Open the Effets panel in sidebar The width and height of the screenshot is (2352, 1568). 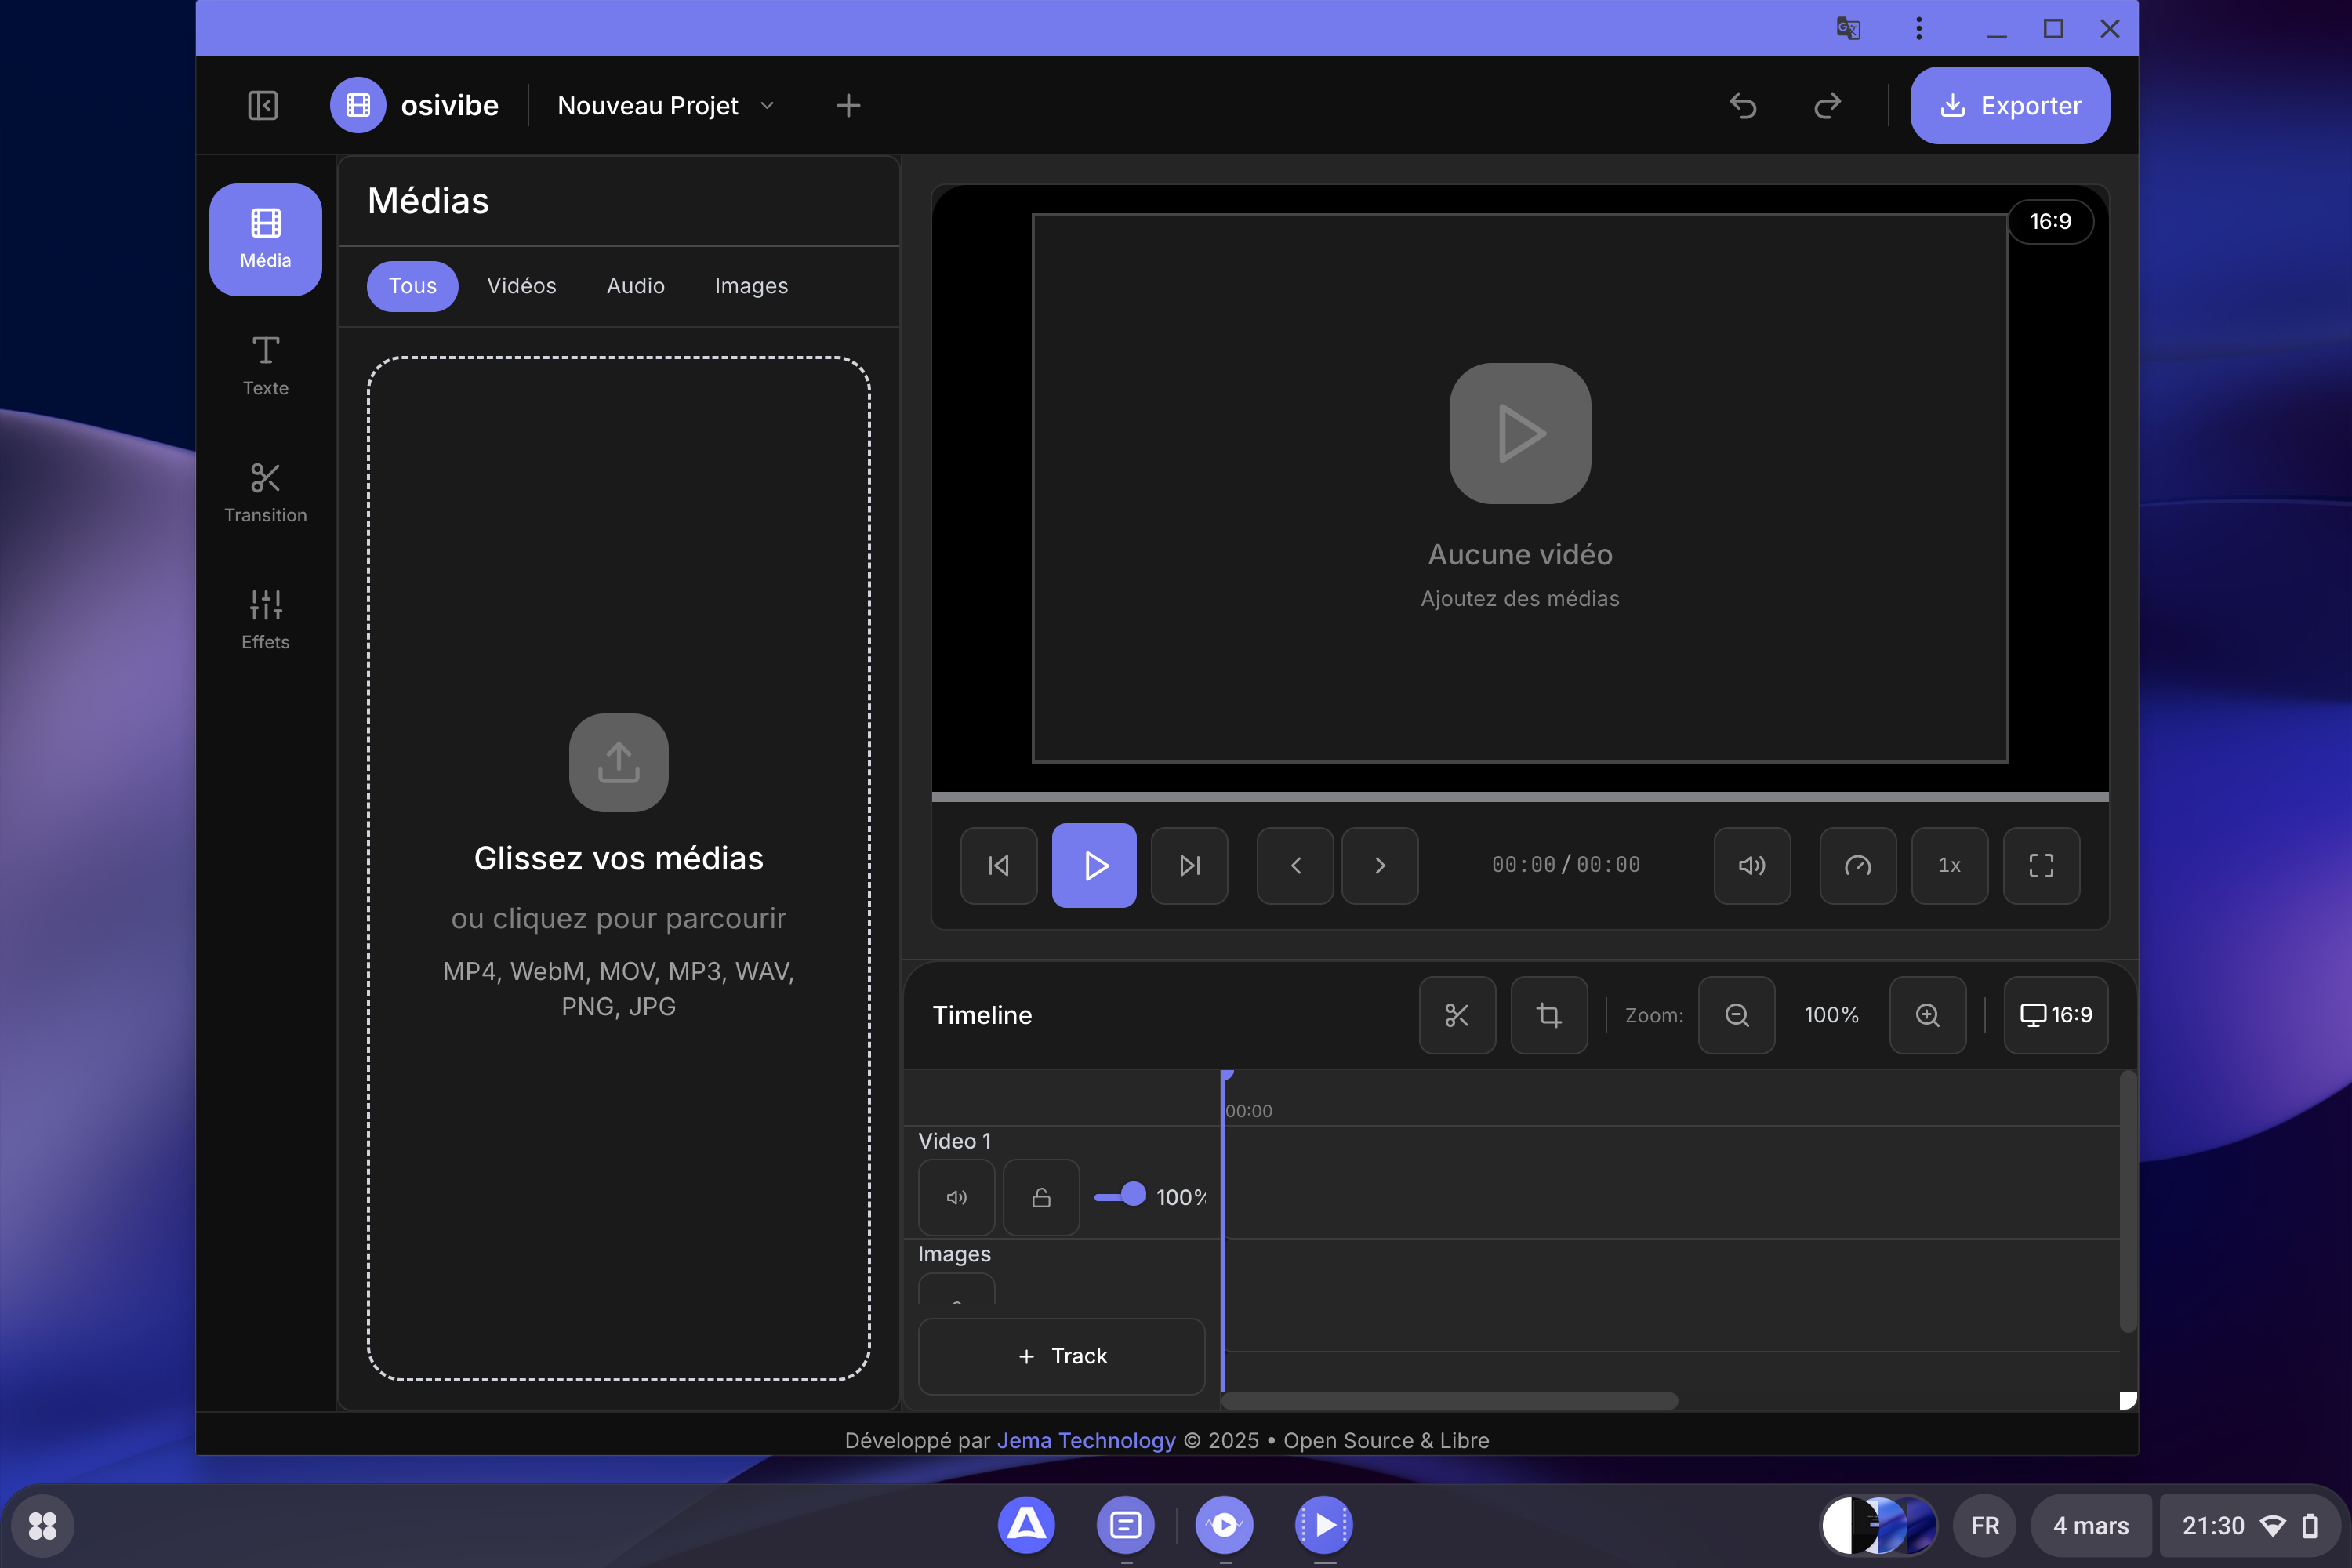265,619
